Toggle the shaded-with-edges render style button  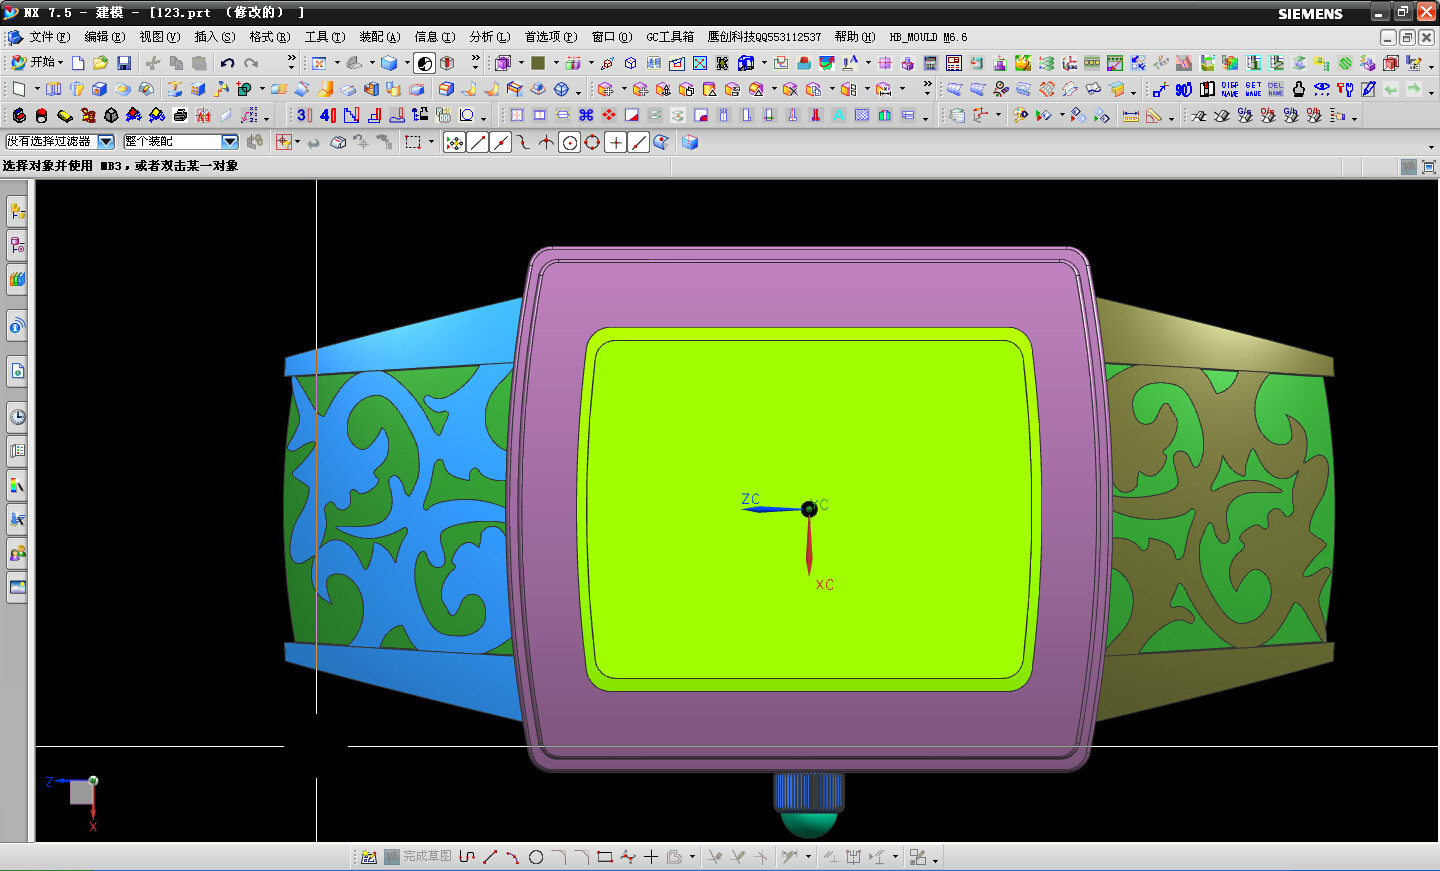(389, 63)
